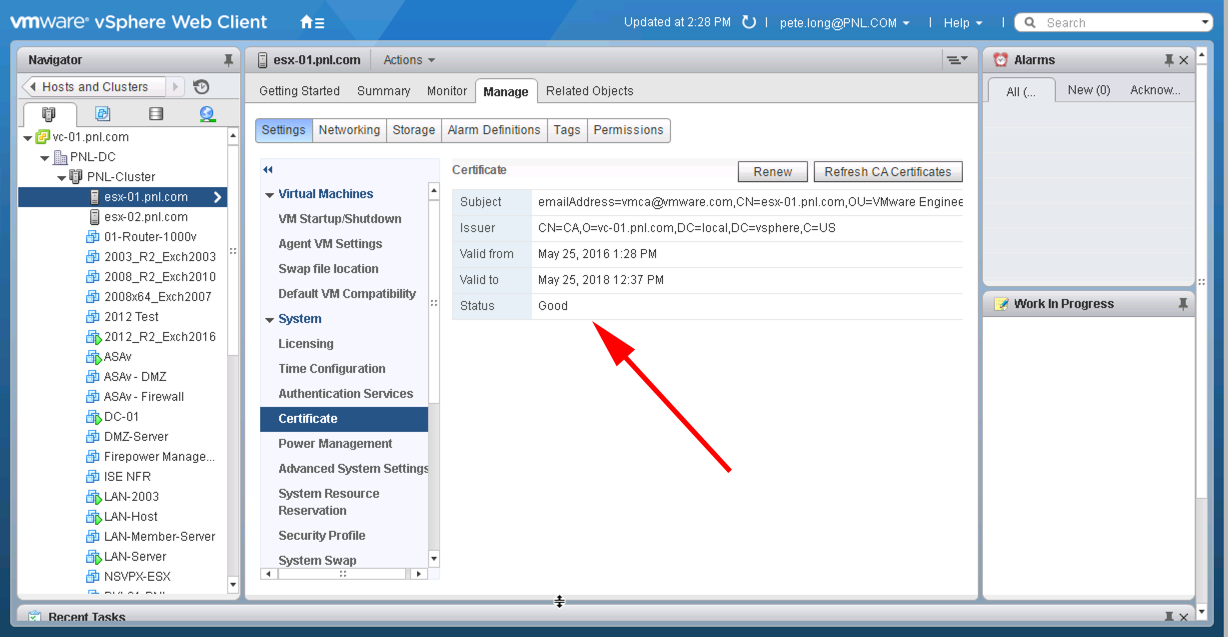Select the ASAv - DMZ virtual machine
Screen dimensions: 1228x637
135,377
